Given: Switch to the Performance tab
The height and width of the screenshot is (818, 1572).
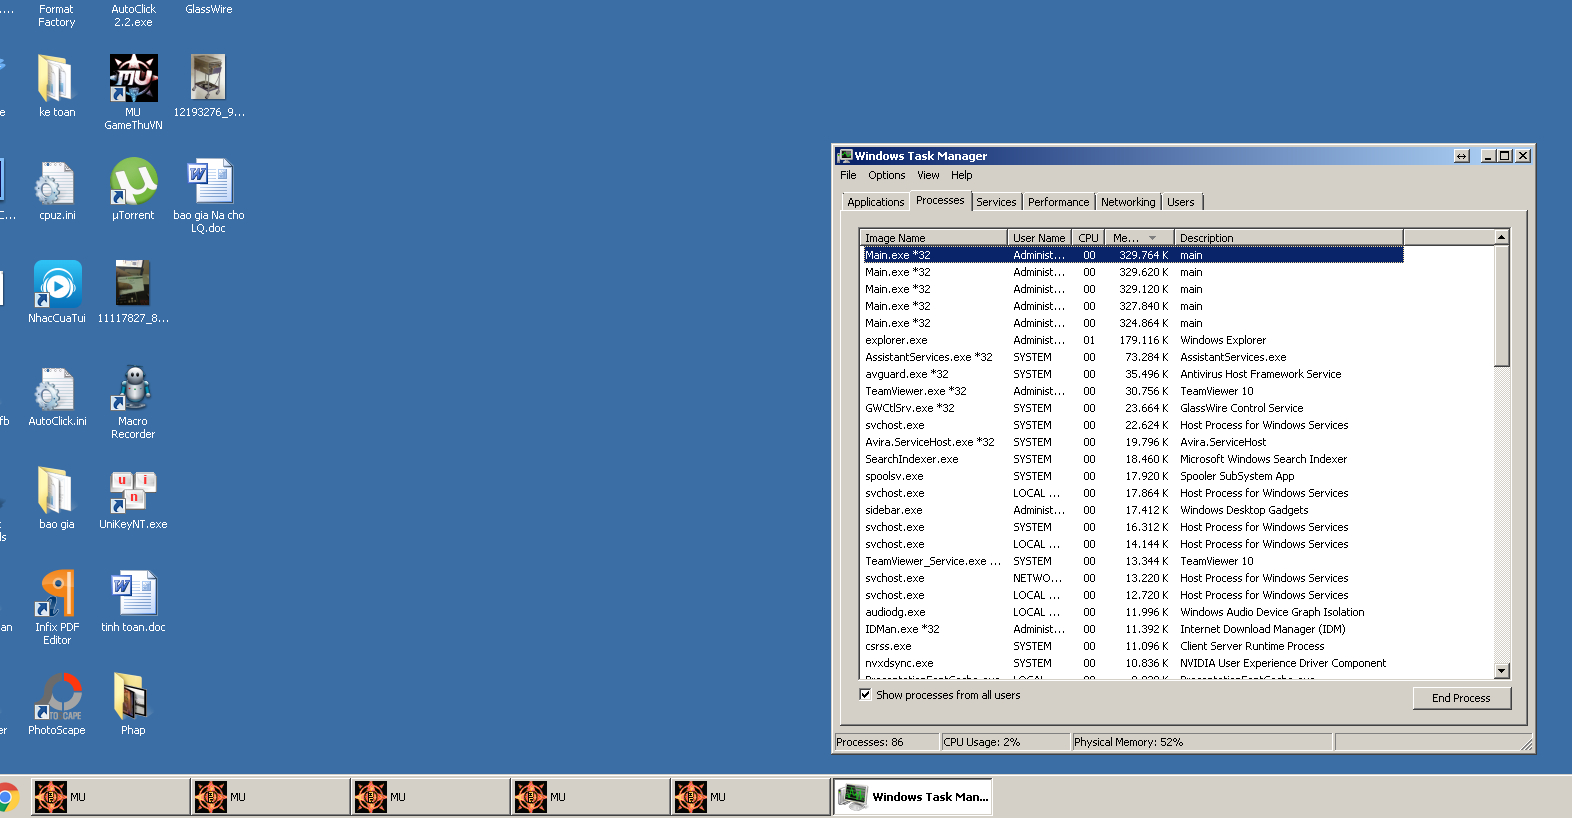Looking at the screenshot, I should pyautogui.click(x=1058, y=202).
